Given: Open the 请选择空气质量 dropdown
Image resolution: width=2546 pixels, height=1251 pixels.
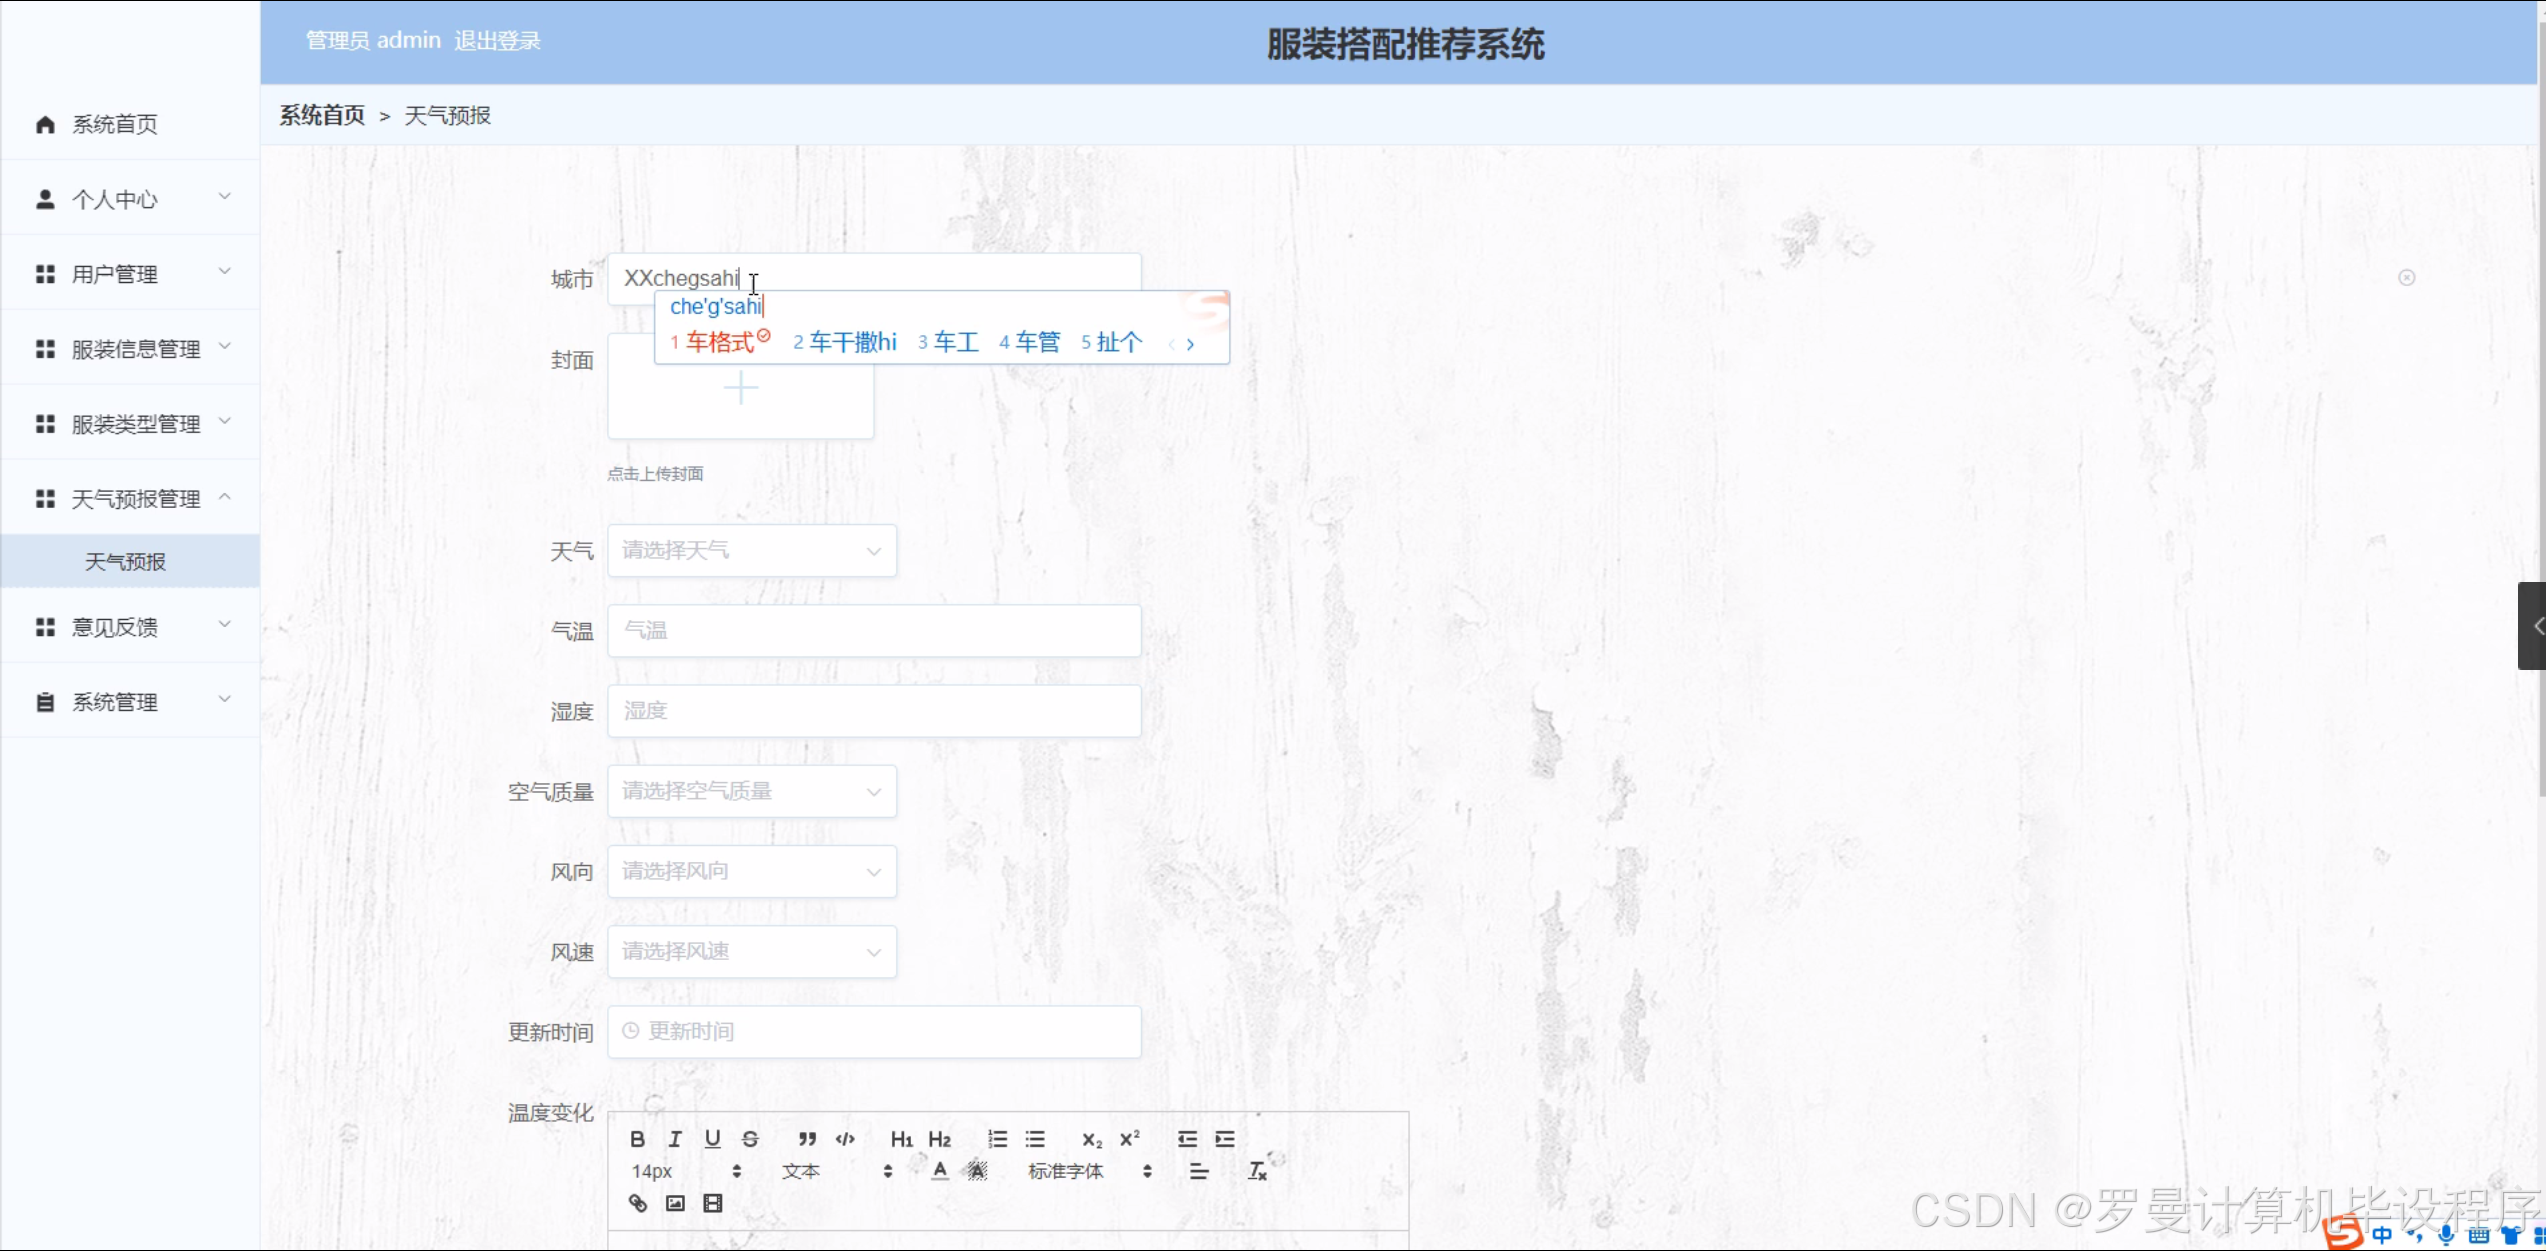Looking at the screenshot, I should [x=751, y=792].
